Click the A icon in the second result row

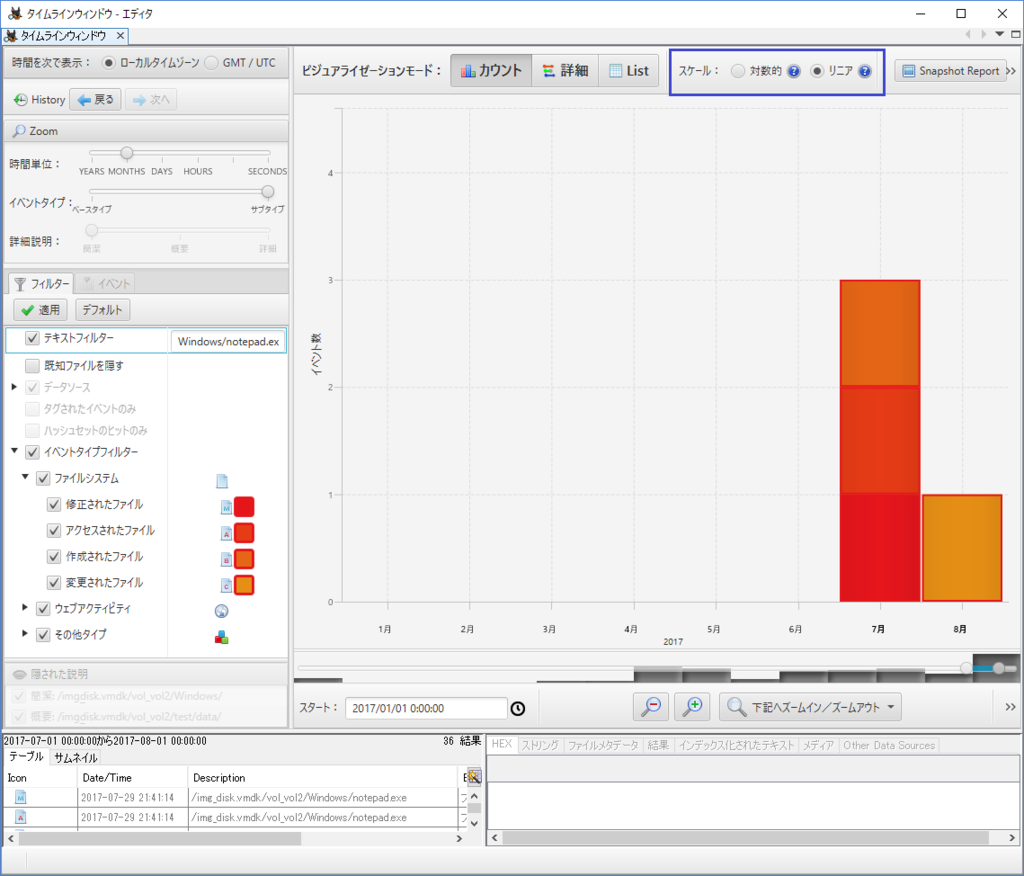[x=21, y=817]
